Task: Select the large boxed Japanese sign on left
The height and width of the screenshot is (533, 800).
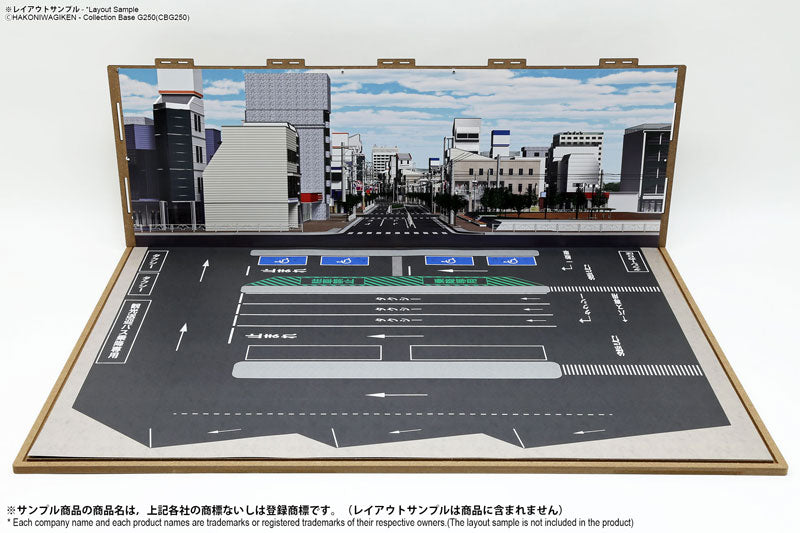Action: 122,331
